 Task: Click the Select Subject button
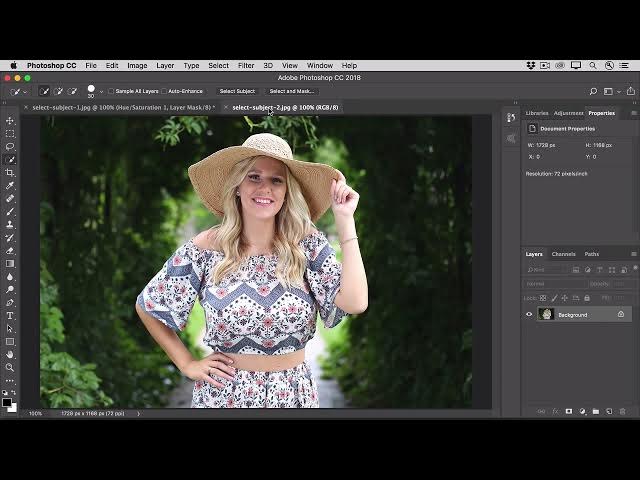coord(237,91)
